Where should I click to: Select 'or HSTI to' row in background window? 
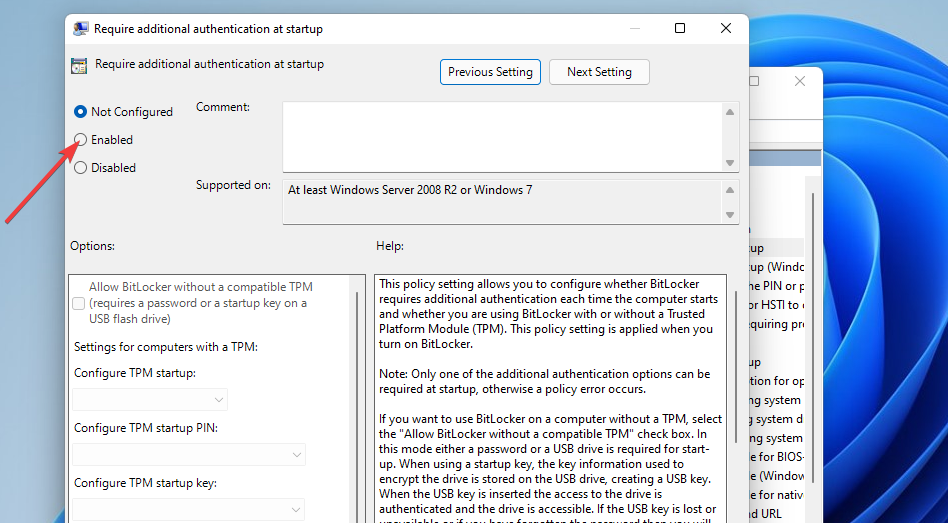[777, 305]
